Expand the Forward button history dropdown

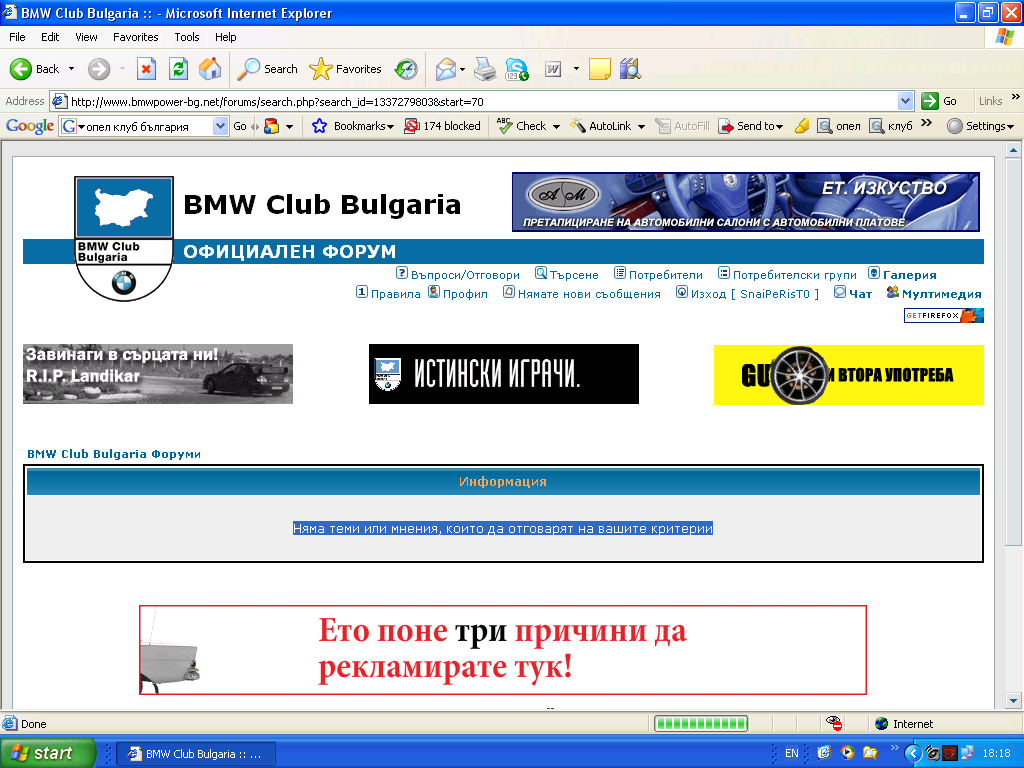click(x=122, y=69)
